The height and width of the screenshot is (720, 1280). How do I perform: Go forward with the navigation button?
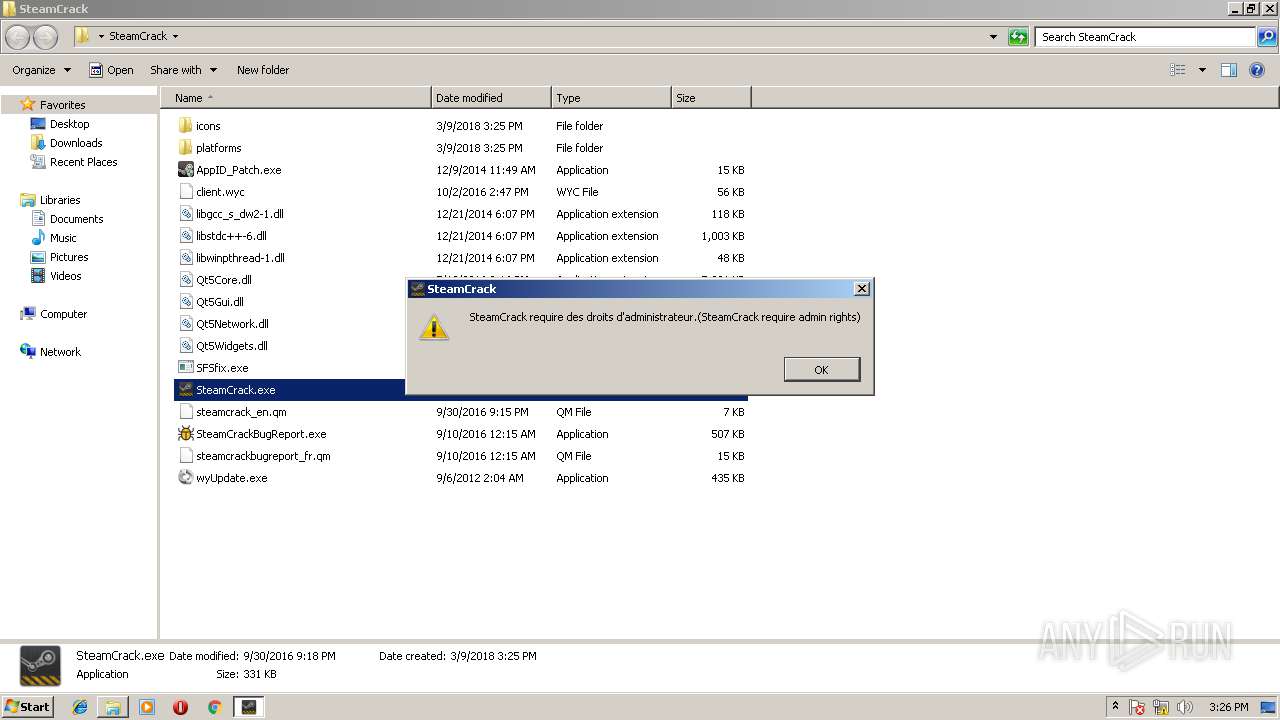coord(46,37)
